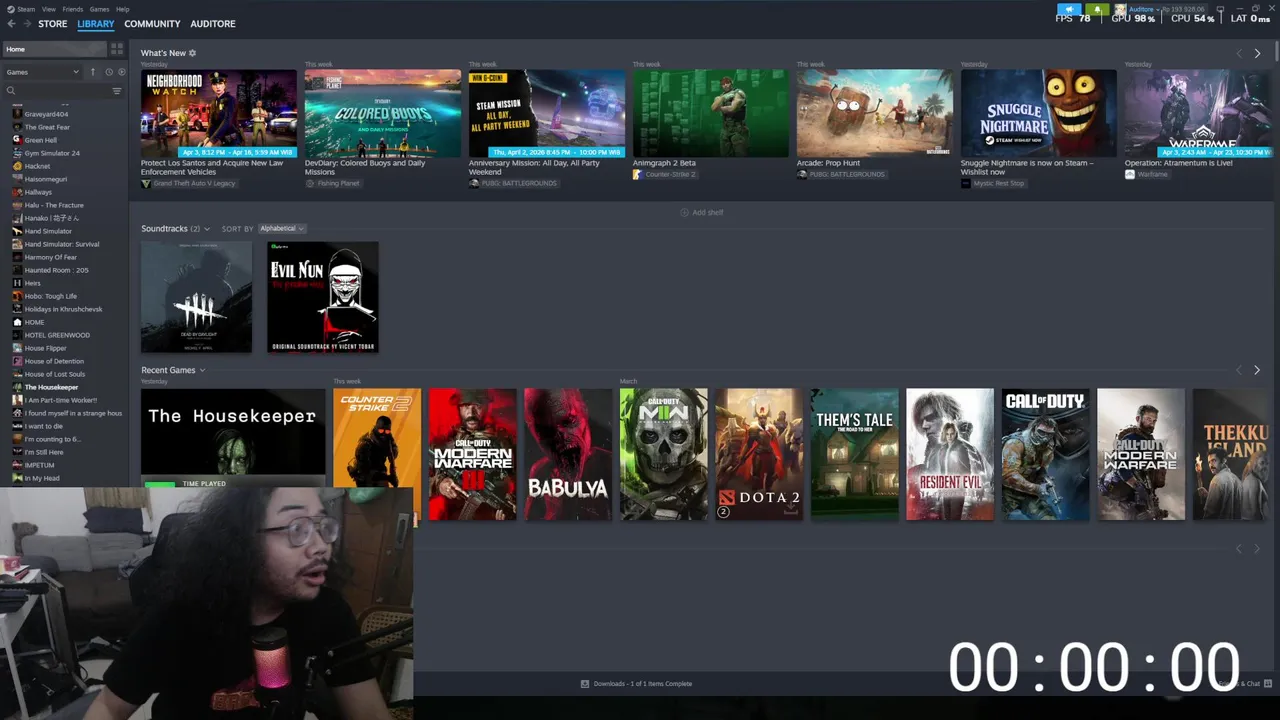Advance Recent Games with next arrow
This screenshot has width=1280, height=720.
point(1257,370)
